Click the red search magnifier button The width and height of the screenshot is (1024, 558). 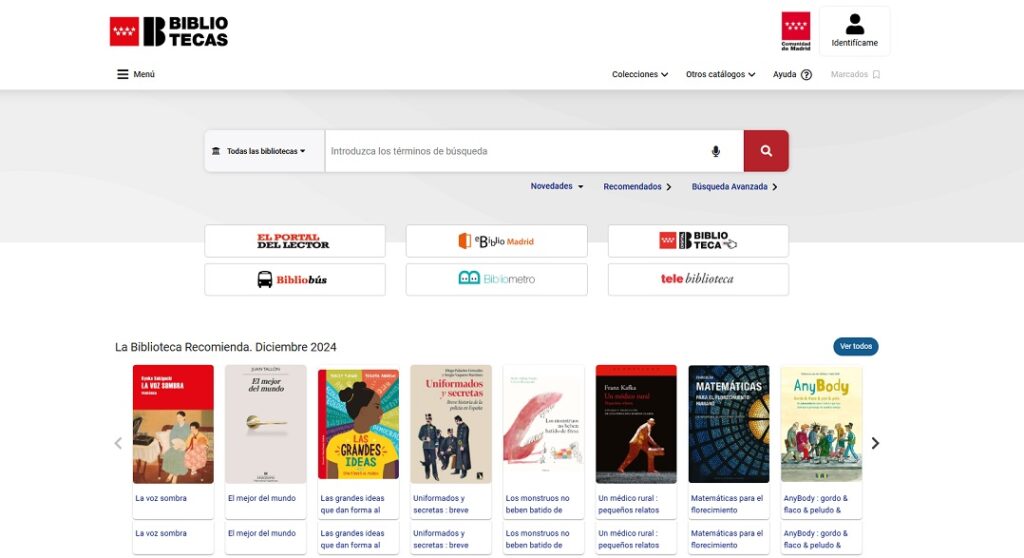point(766,151)
